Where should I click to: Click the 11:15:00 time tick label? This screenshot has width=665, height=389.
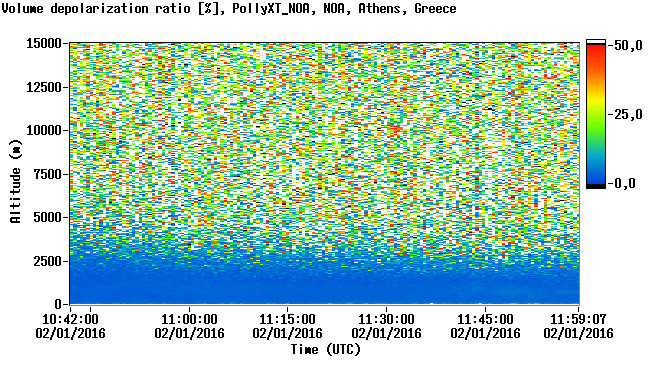click(x=288, y=326)
